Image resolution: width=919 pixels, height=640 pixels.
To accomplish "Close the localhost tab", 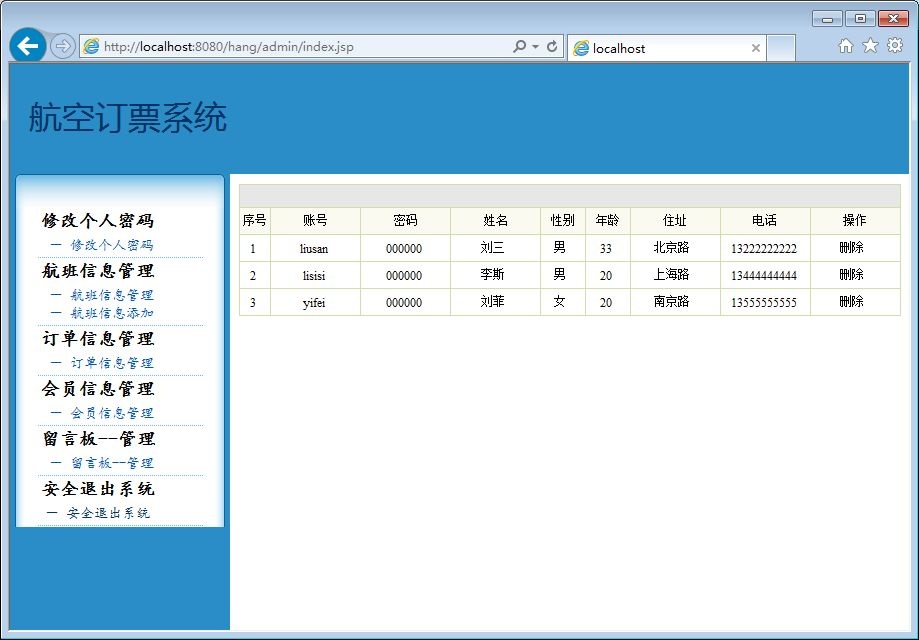I will click(756, 48).
